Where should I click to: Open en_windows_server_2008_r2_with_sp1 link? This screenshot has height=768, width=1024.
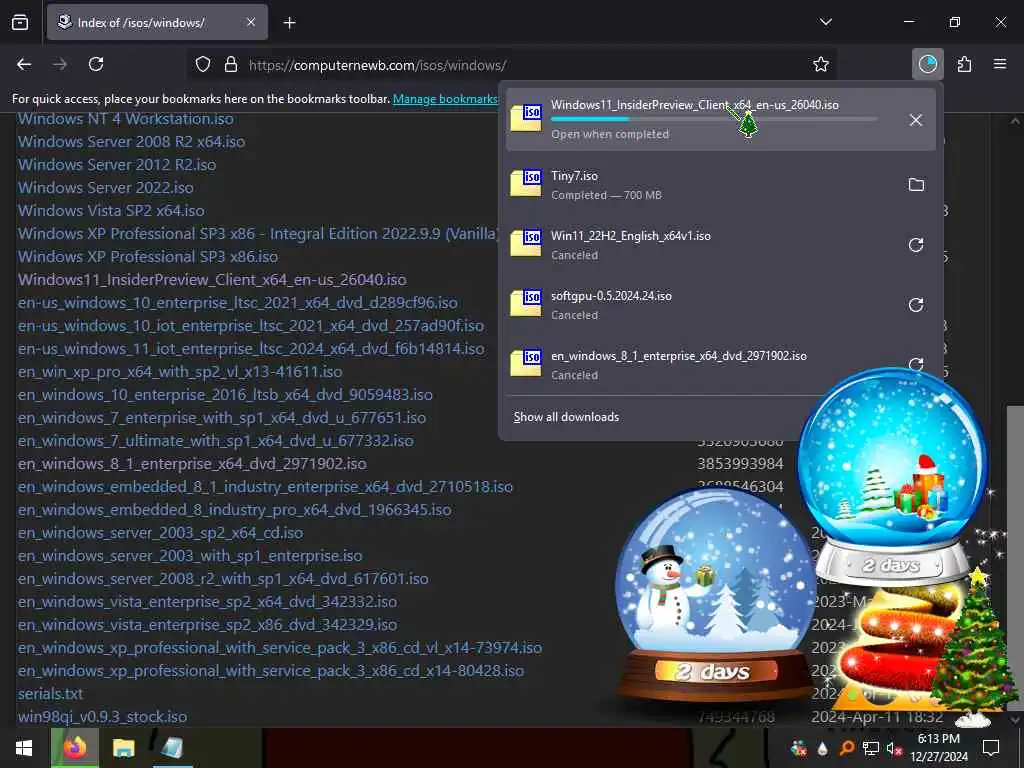pos(223,579)
